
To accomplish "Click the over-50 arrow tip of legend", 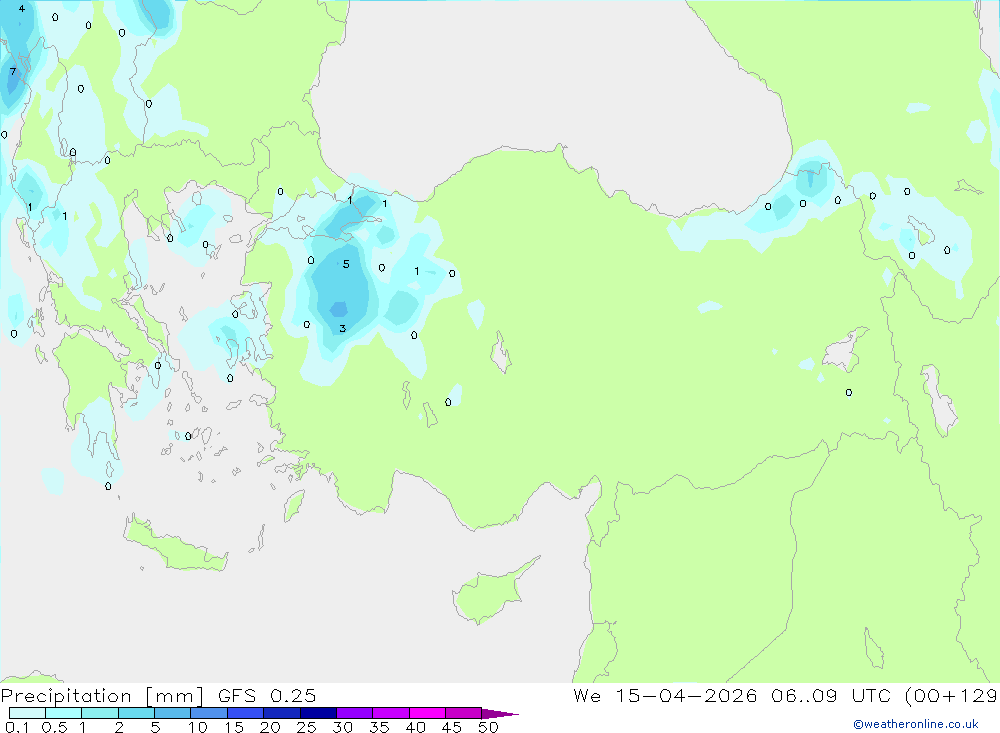I will click(x=500, y=713).
